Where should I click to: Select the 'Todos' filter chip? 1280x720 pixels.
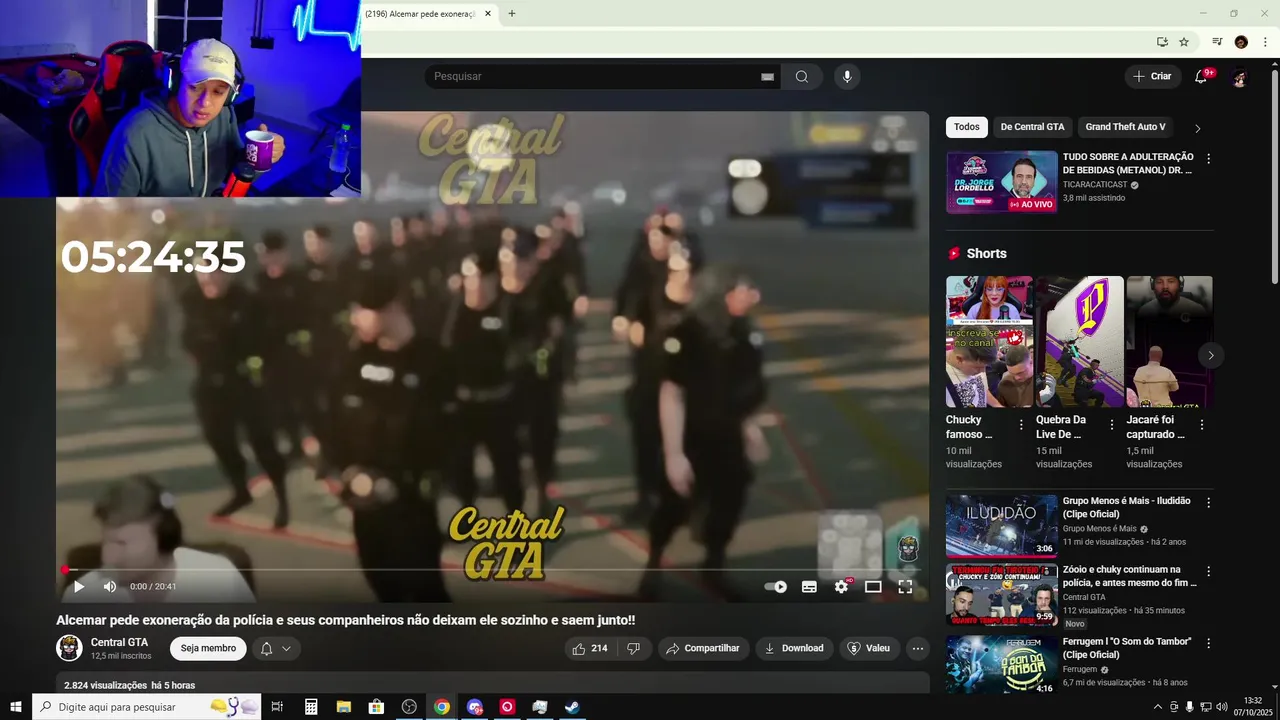[967, 127]
